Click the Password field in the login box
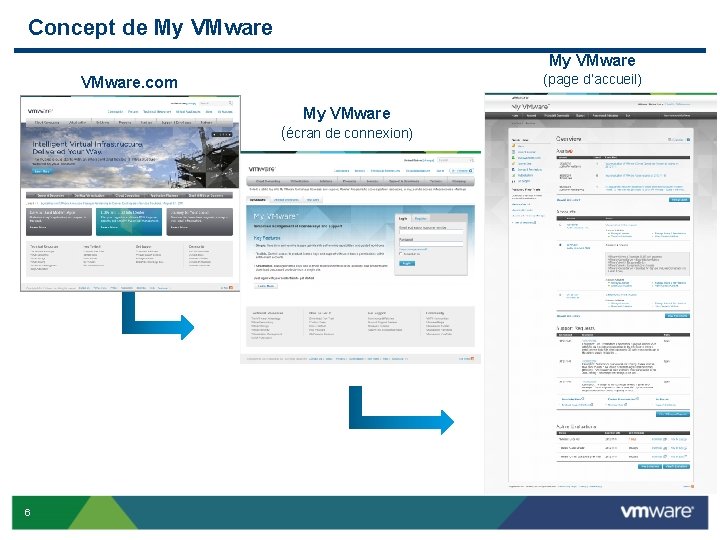This screenshot has height=540, width=720. [x=431, y=244]
